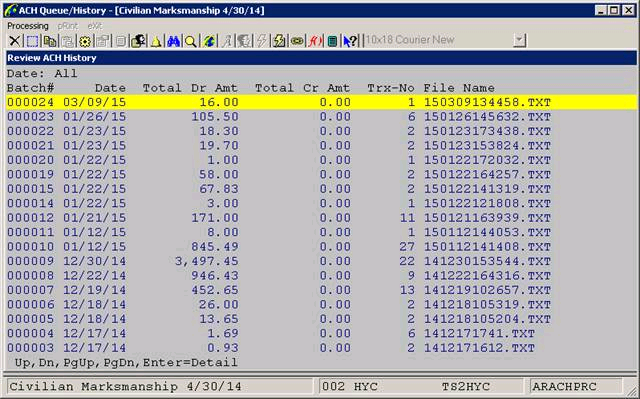The height and width of the screenshot is (399, 640).
Task: Select highlighted batch 000024 row
Action: (321, 102)
